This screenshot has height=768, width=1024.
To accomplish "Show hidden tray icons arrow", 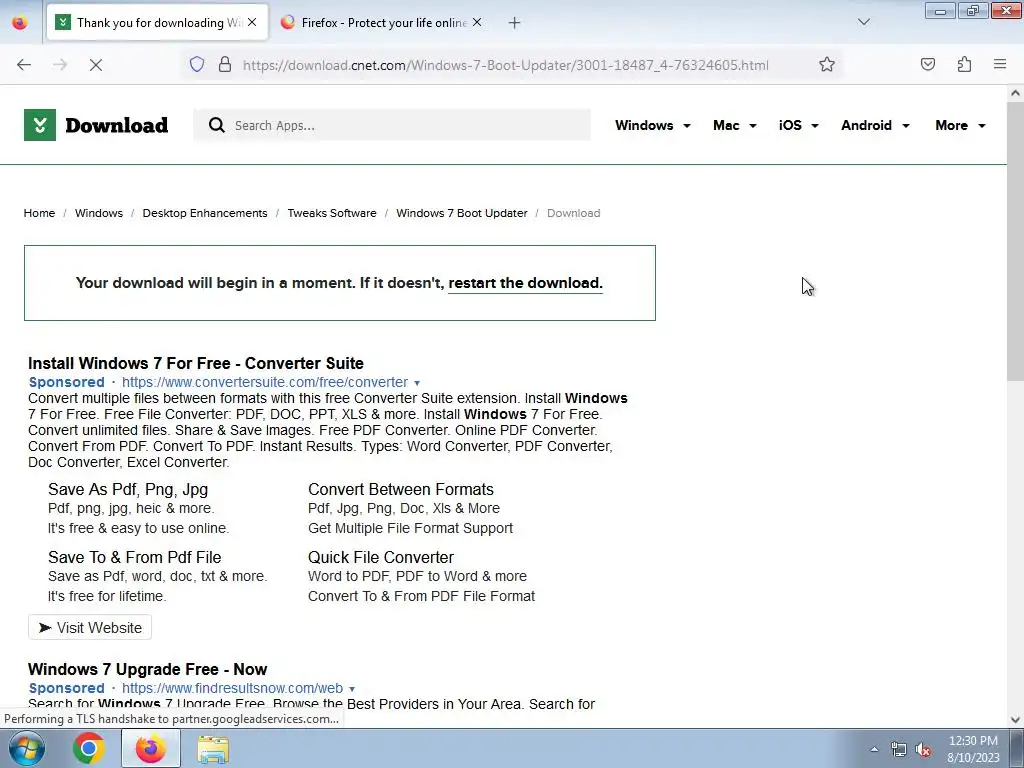I will [x=874, y=749].
